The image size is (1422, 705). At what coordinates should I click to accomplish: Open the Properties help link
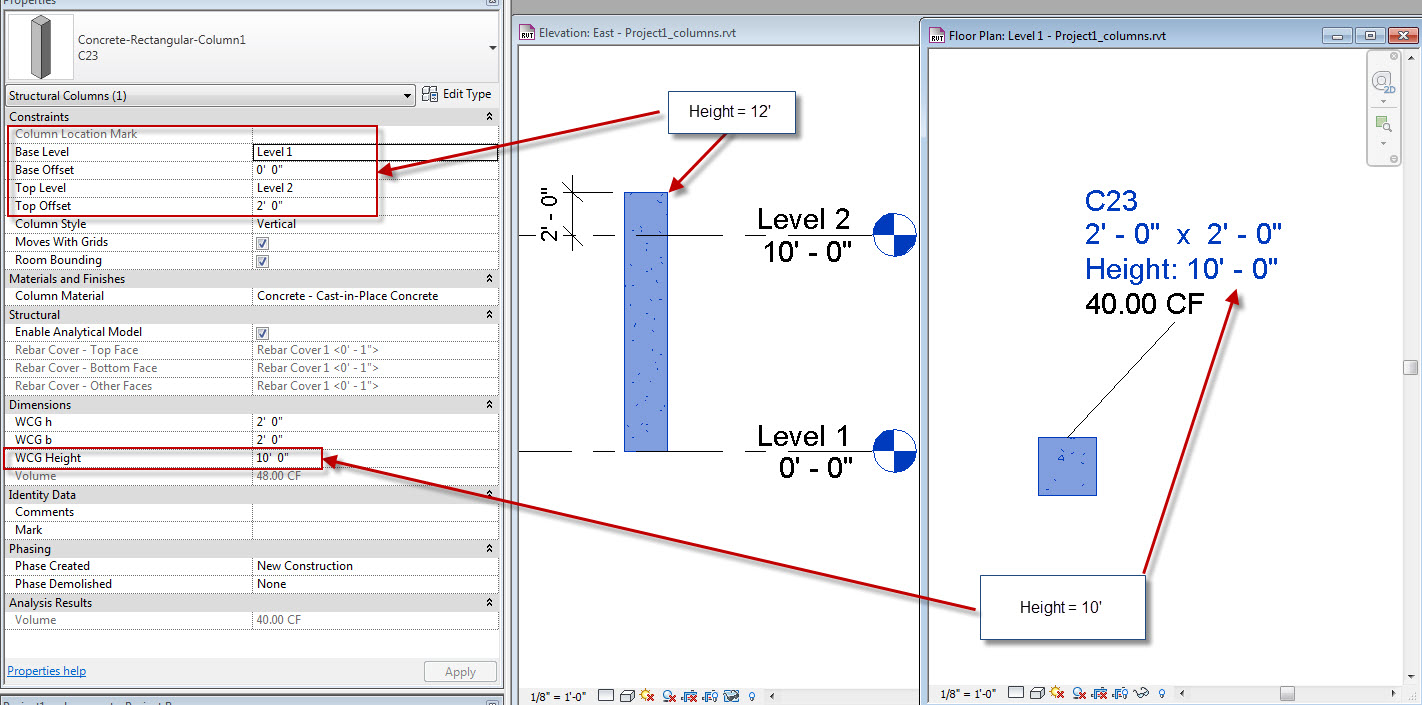click(x=46, y=670)
